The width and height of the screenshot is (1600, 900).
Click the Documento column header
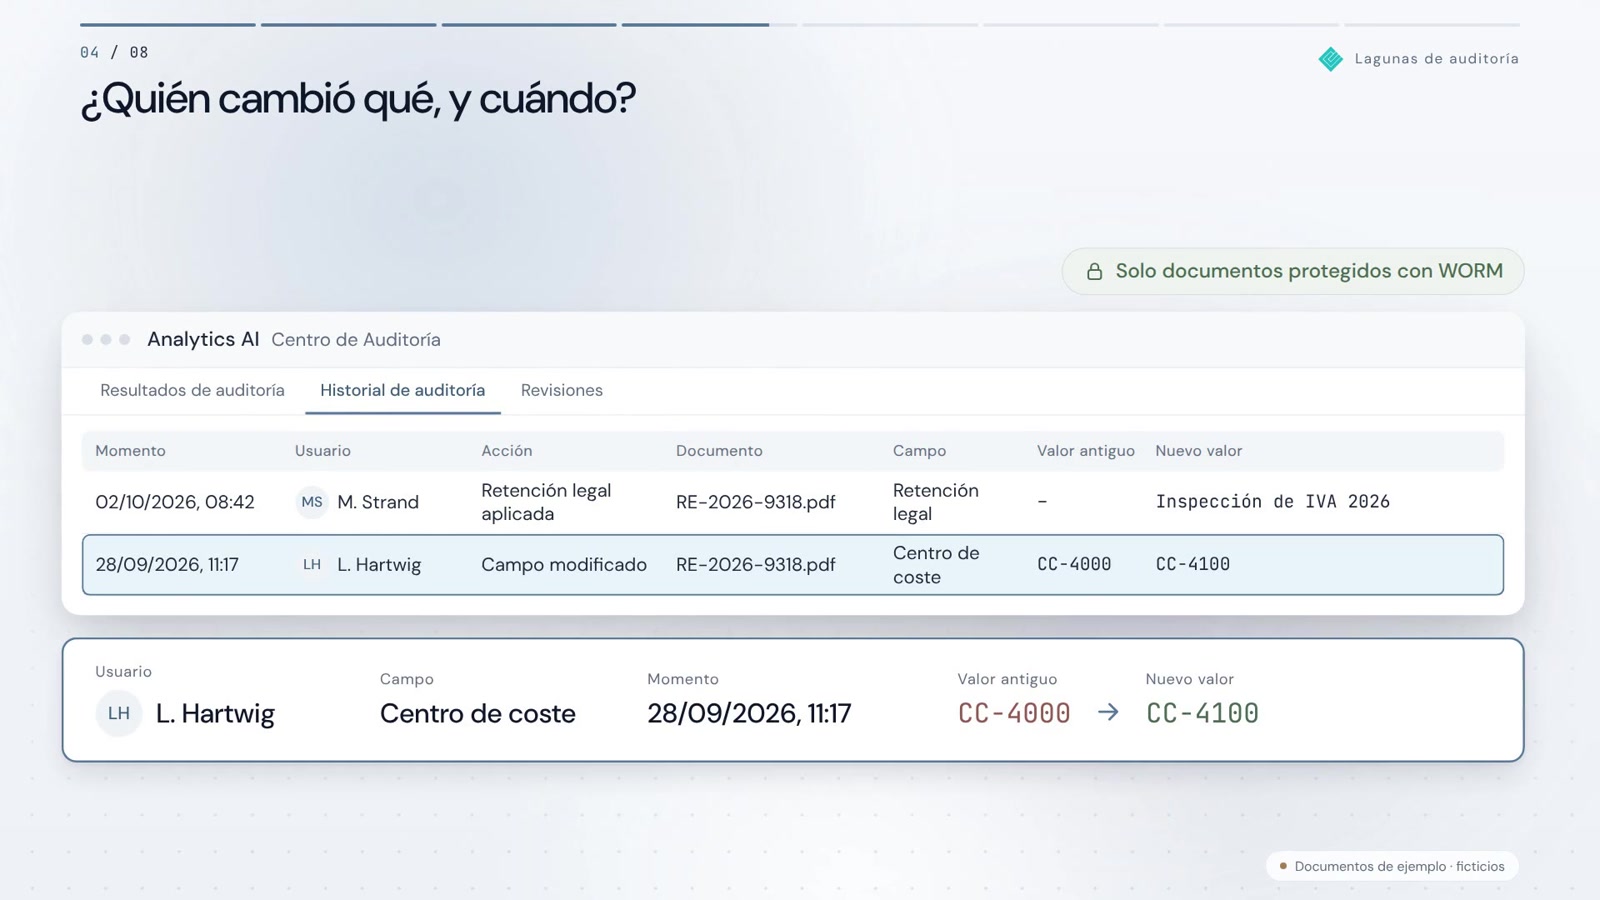point(719,451)
